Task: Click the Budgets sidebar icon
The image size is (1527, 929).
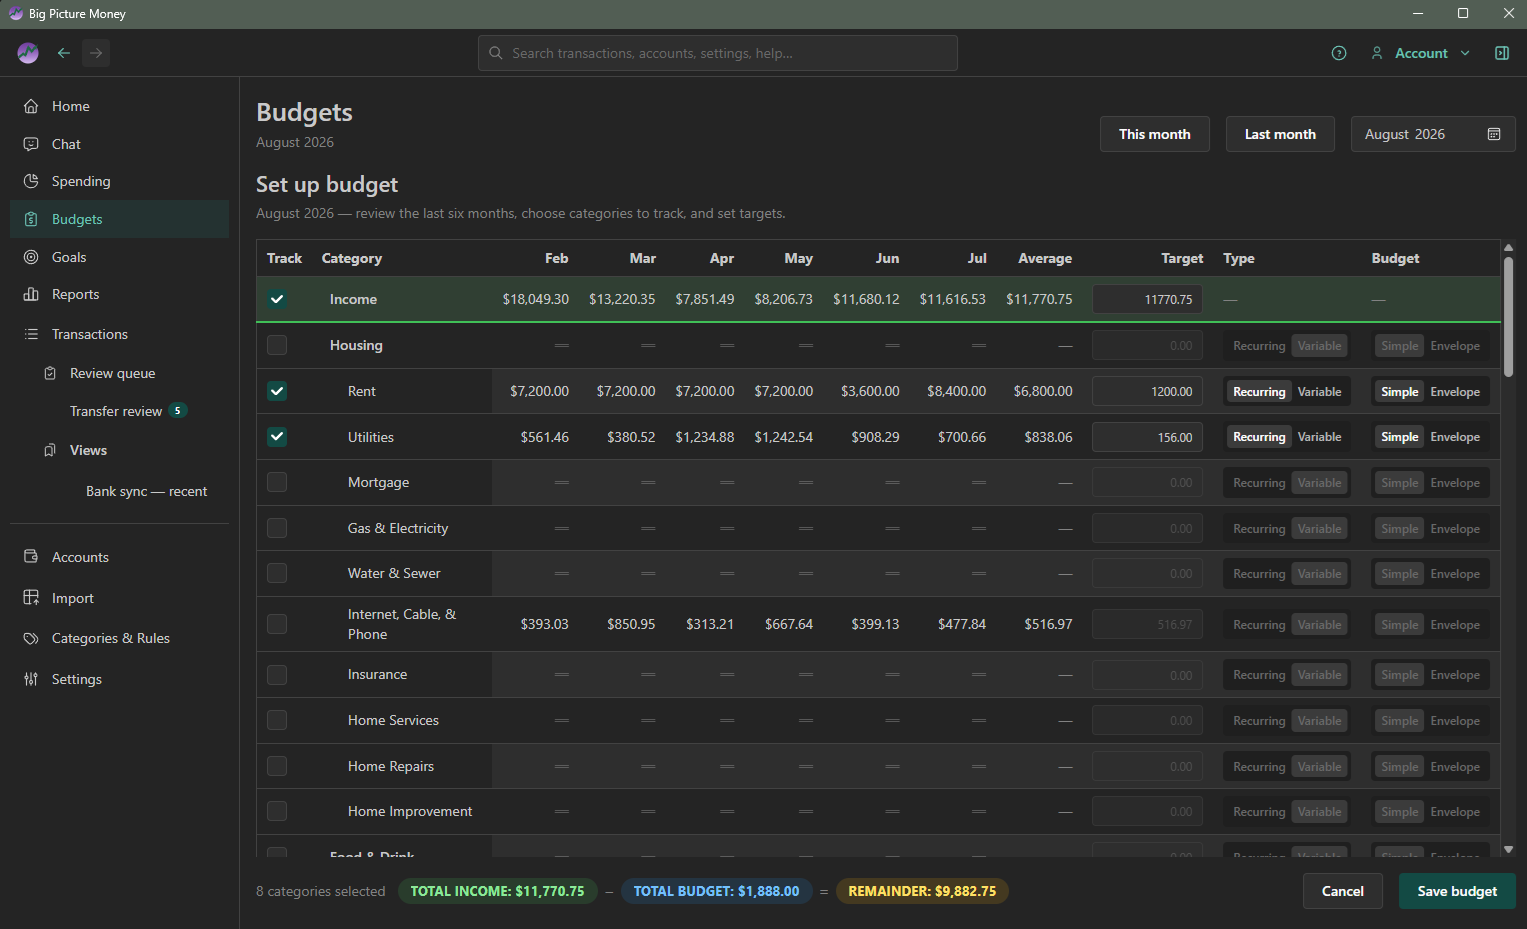Action: (x=31, y=219)
